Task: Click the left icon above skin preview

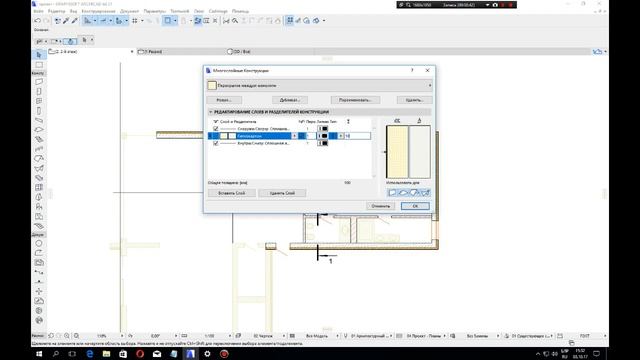Action: pos(397,121)
